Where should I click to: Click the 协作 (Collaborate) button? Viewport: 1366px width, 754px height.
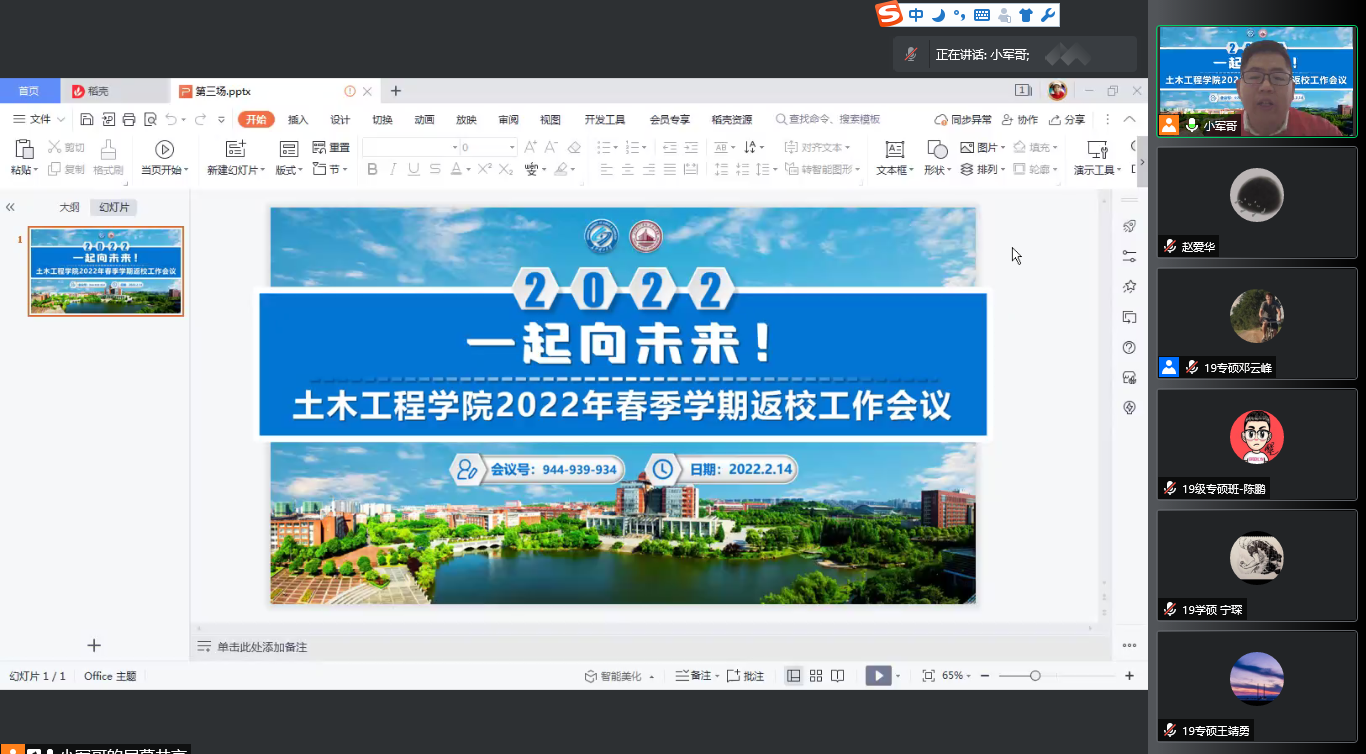tap(1020, 119)
